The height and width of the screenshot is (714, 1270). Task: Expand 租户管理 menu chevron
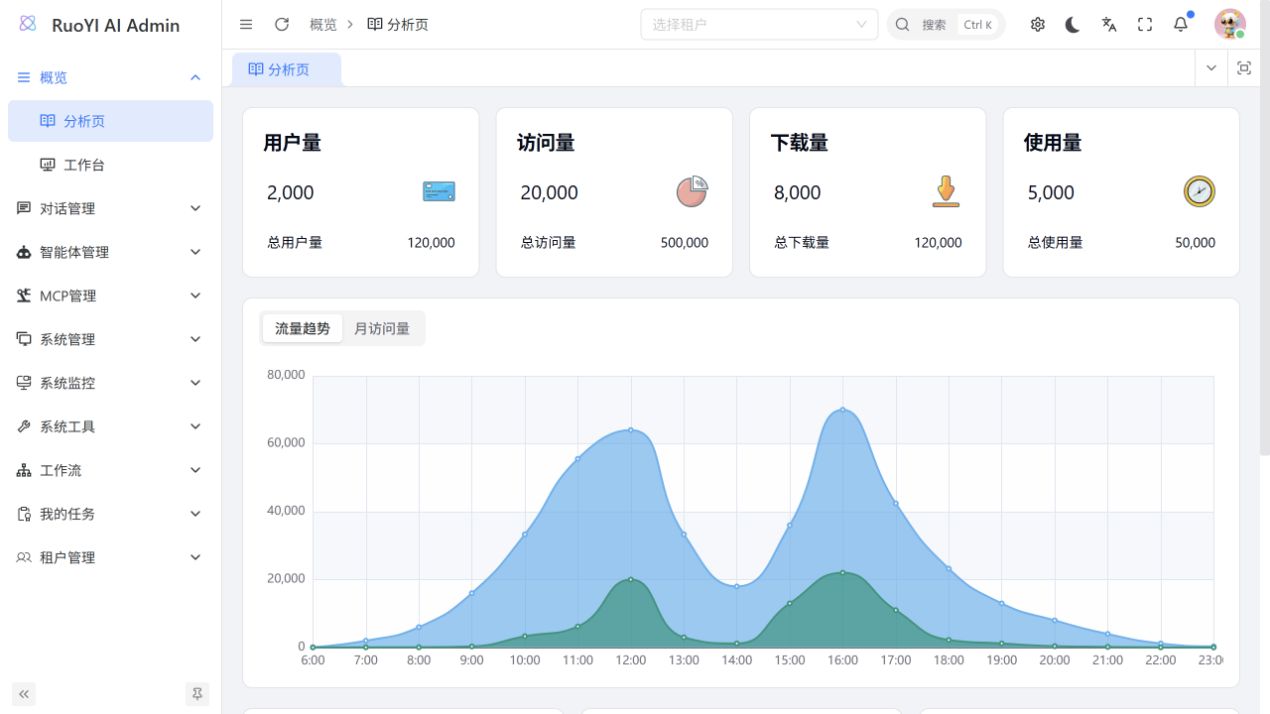click(x=196, y=557)
